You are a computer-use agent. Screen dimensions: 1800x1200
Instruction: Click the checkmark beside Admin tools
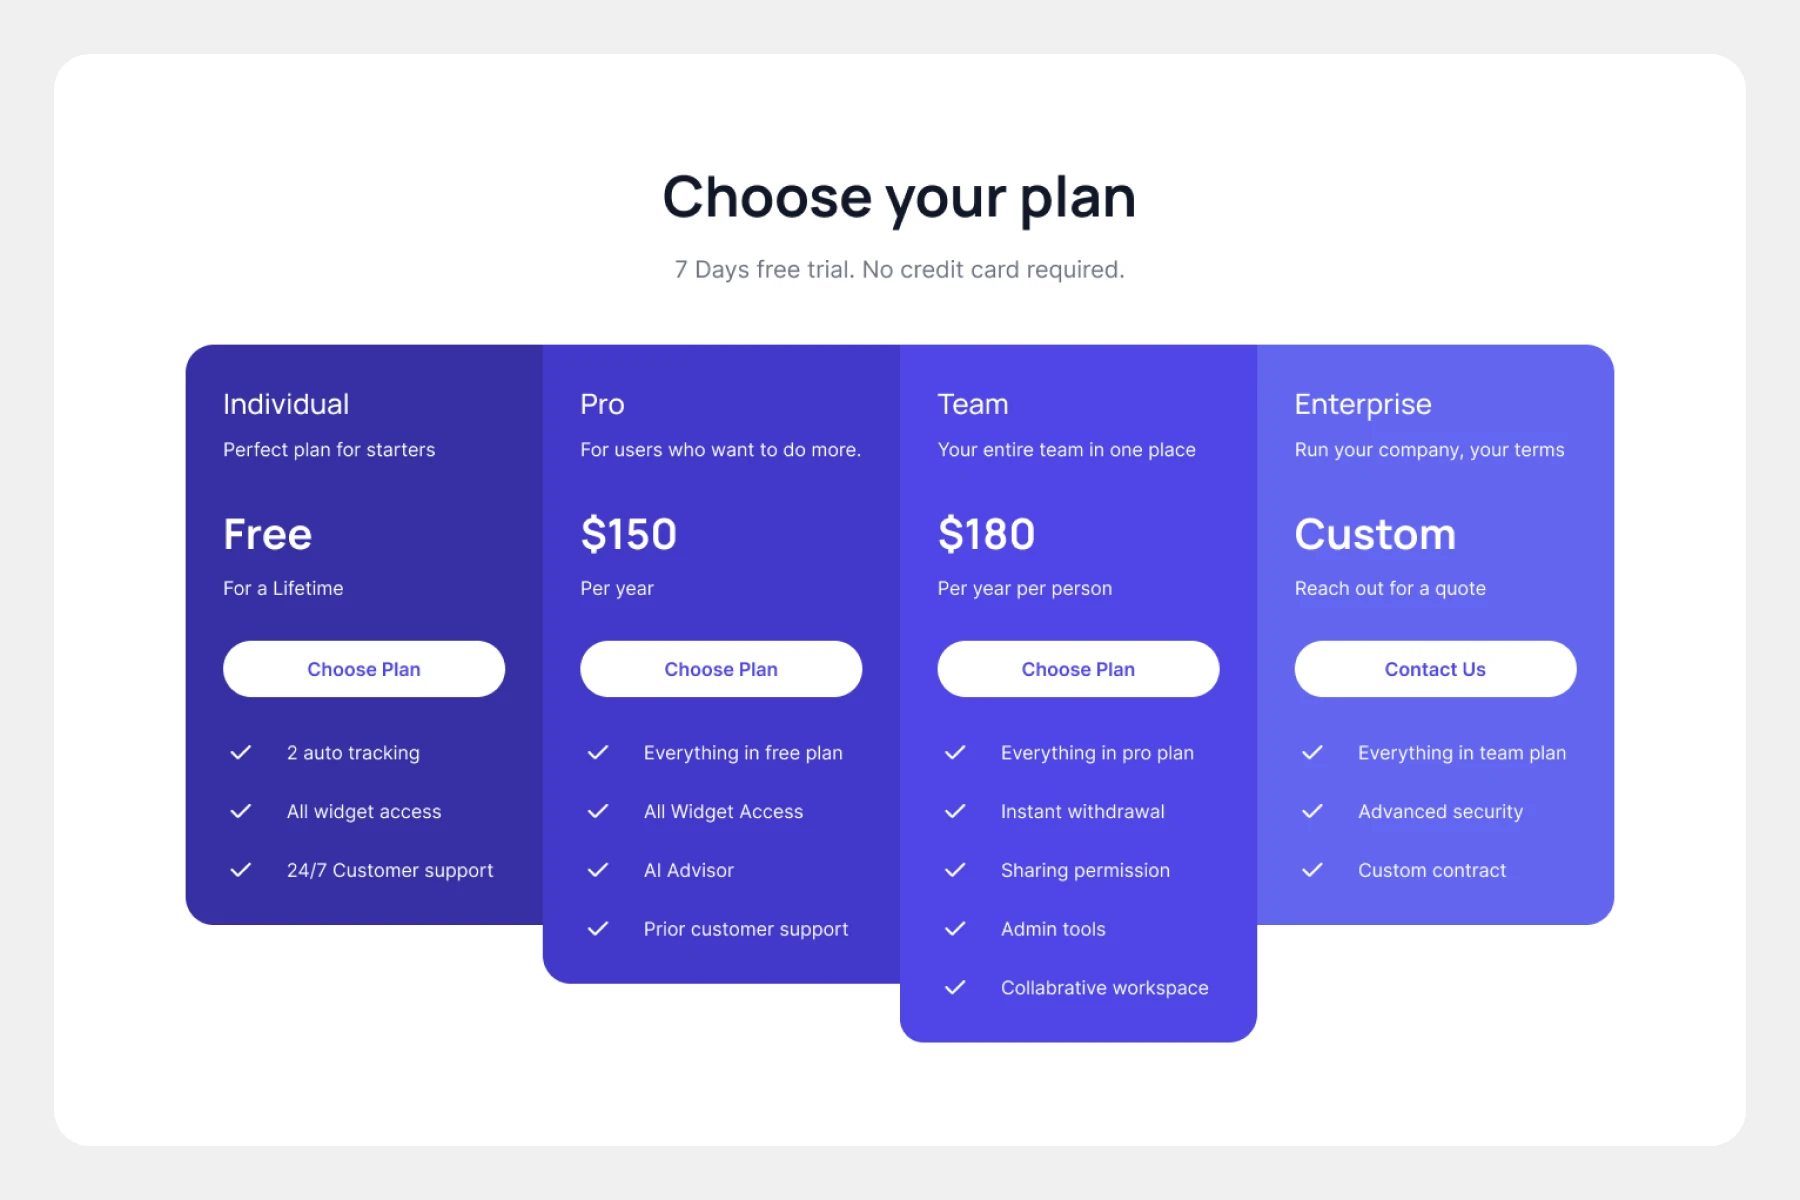pyautogui.click(x=955, y=929)
